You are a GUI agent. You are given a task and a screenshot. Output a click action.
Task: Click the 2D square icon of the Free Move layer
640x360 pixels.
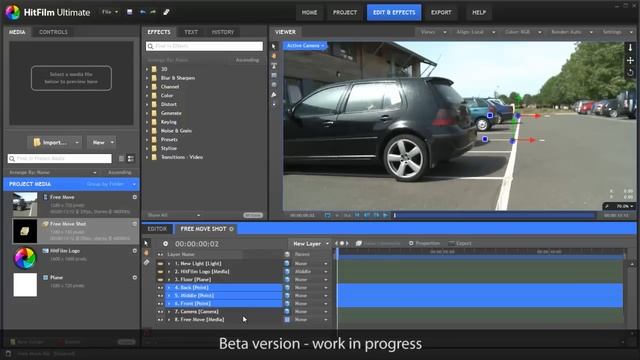pos(287,320)
